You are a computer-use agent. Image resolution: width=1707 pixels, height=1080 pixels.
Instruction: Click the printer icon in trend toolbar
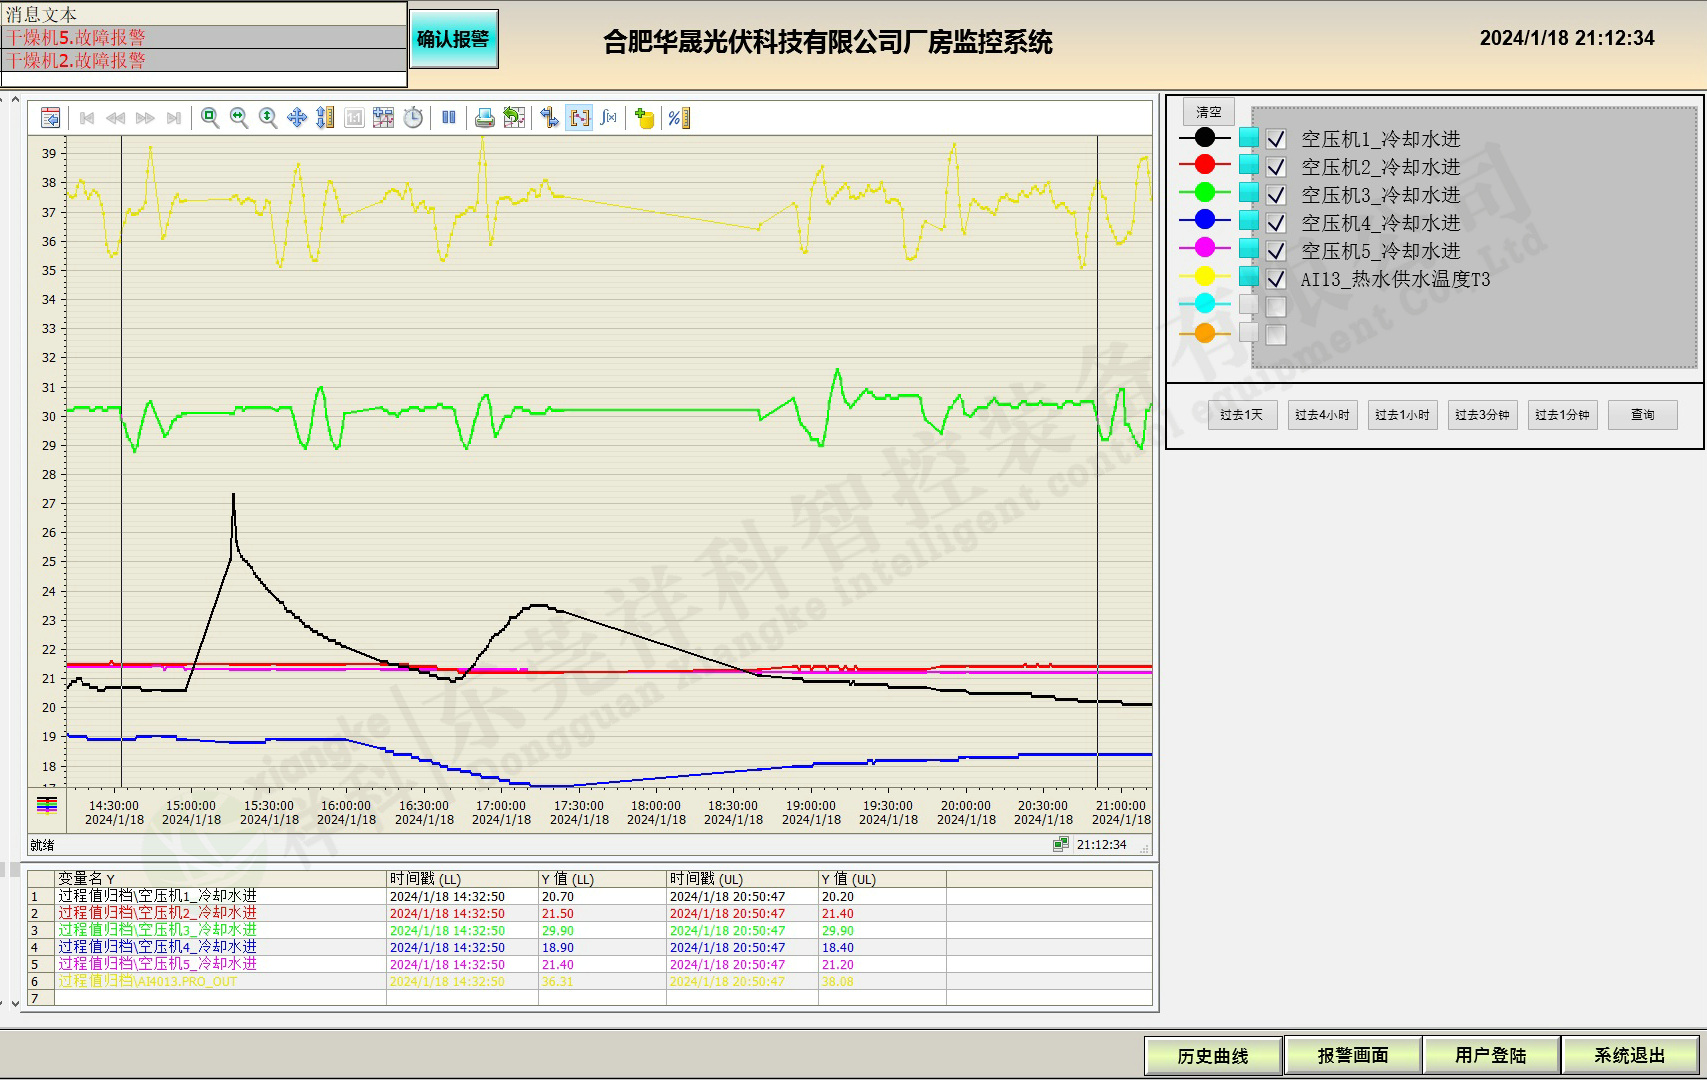[484, 118]
